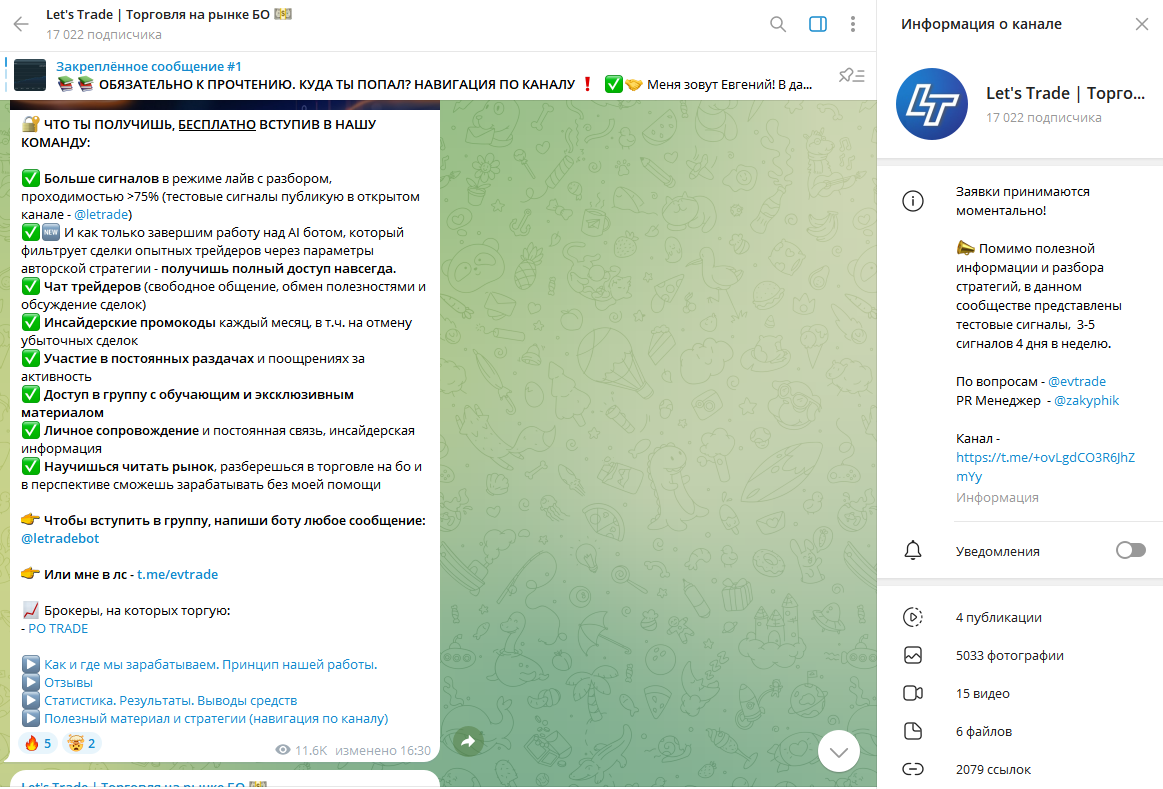The width and height of the screenshot is (1163, 789).
Task: Click the info circle icon
Action: click(913, 201)
